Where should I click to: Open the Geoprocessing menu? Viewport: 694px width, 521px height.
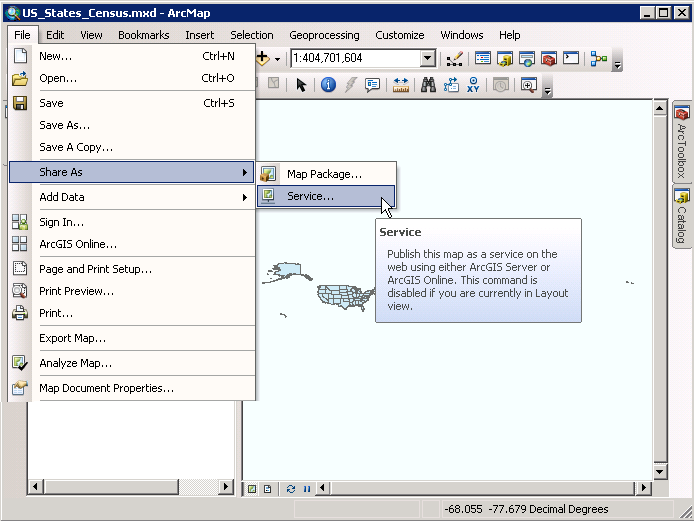point(324,35)
